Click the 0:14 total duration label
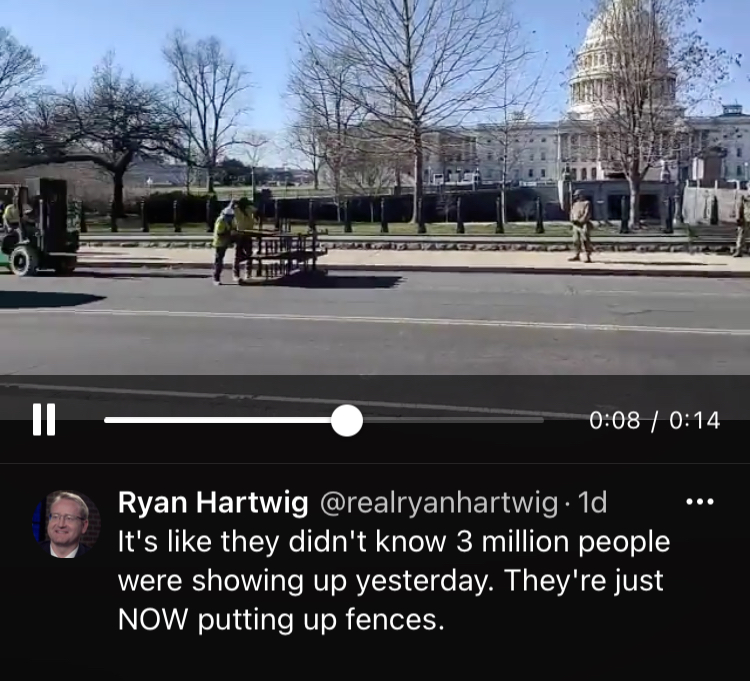 [695, 420]
